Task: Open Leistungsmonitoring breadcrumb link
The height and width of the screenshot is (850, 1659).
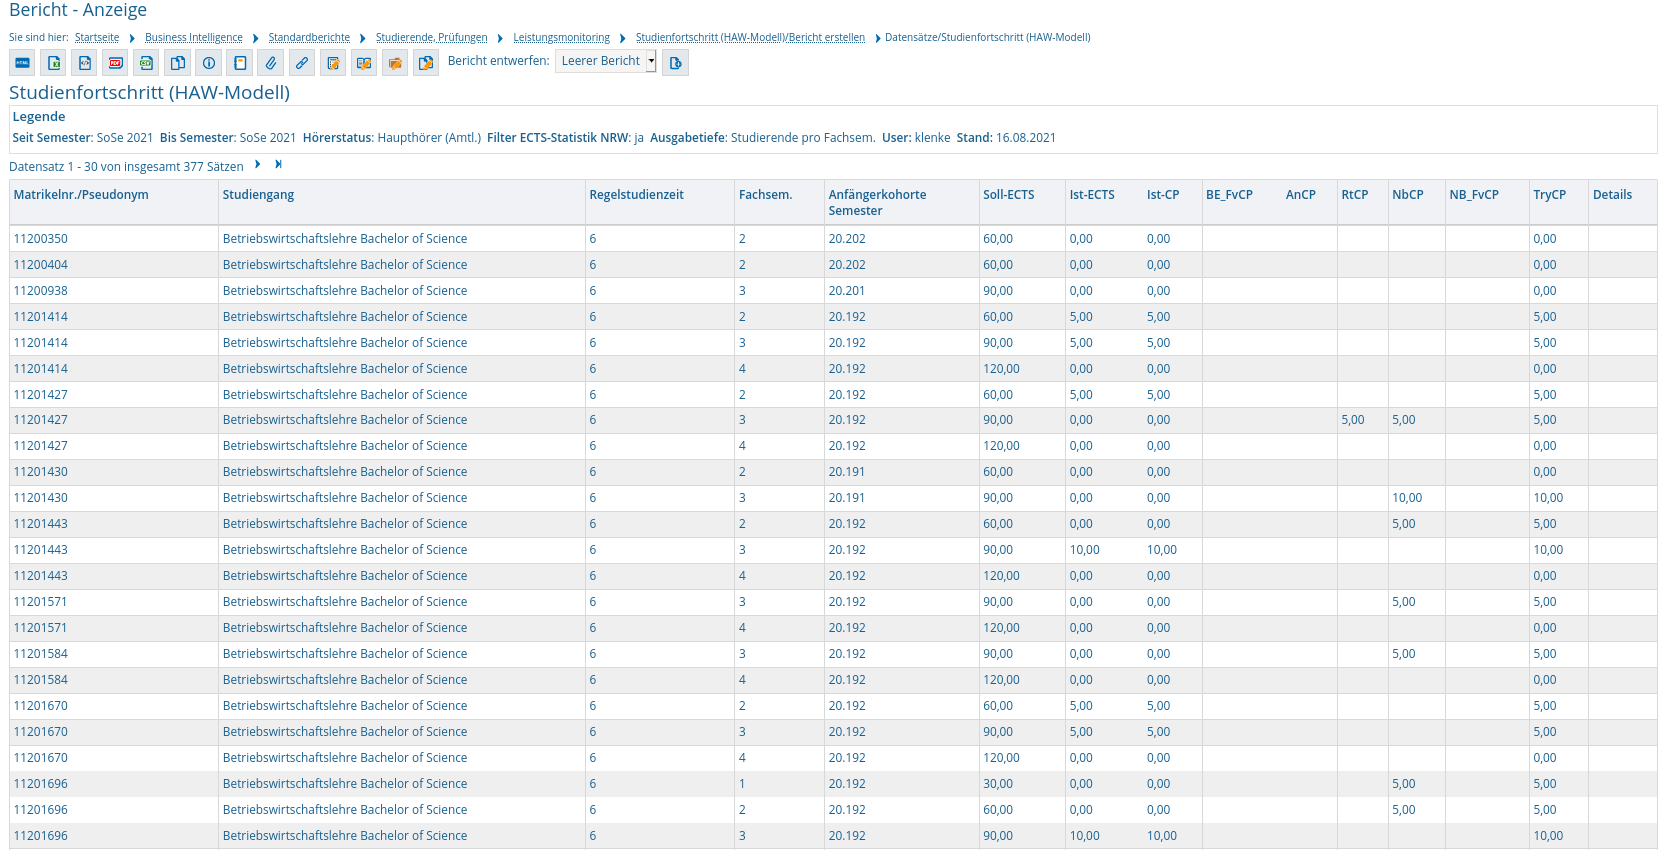Action: click(562, 38)
